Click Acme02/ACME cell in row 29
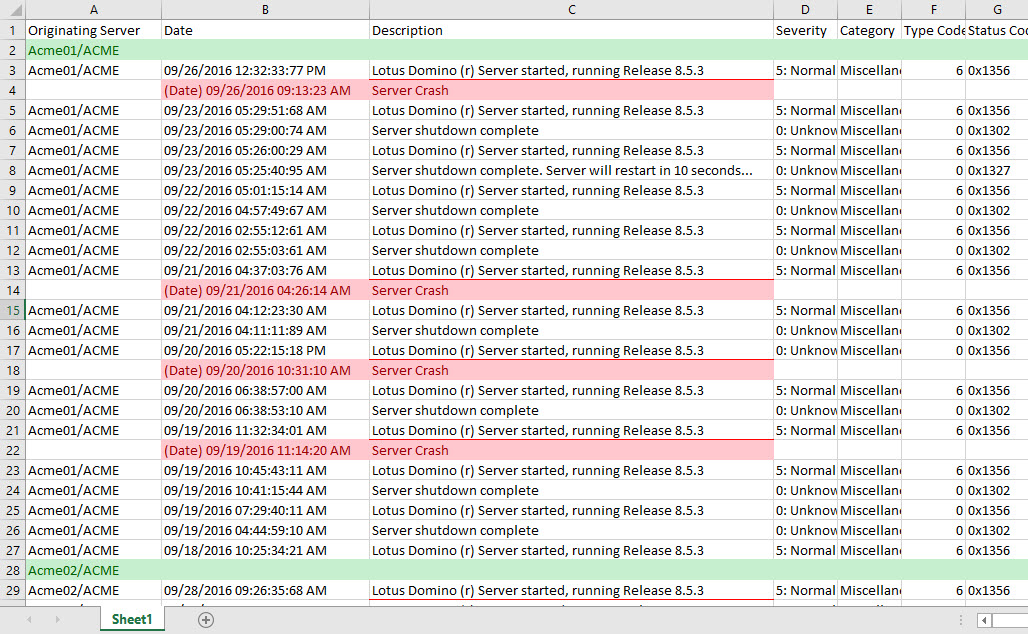1028x634 pixels. (94, 591)
